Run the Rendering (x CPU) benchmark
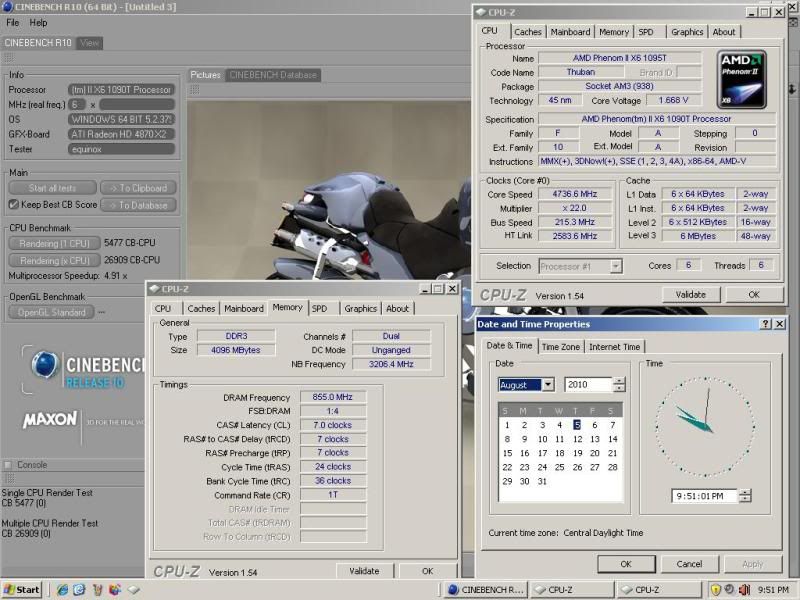 click(x=54, y=261)
